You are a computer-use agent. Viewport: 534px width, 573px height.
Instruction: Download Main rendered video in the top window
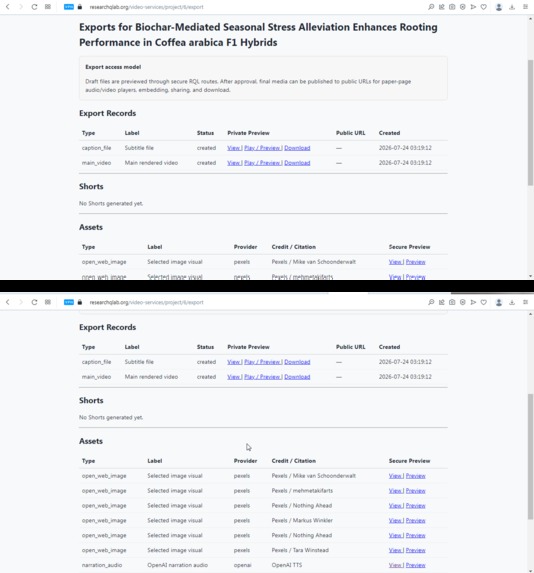point(297,163)
